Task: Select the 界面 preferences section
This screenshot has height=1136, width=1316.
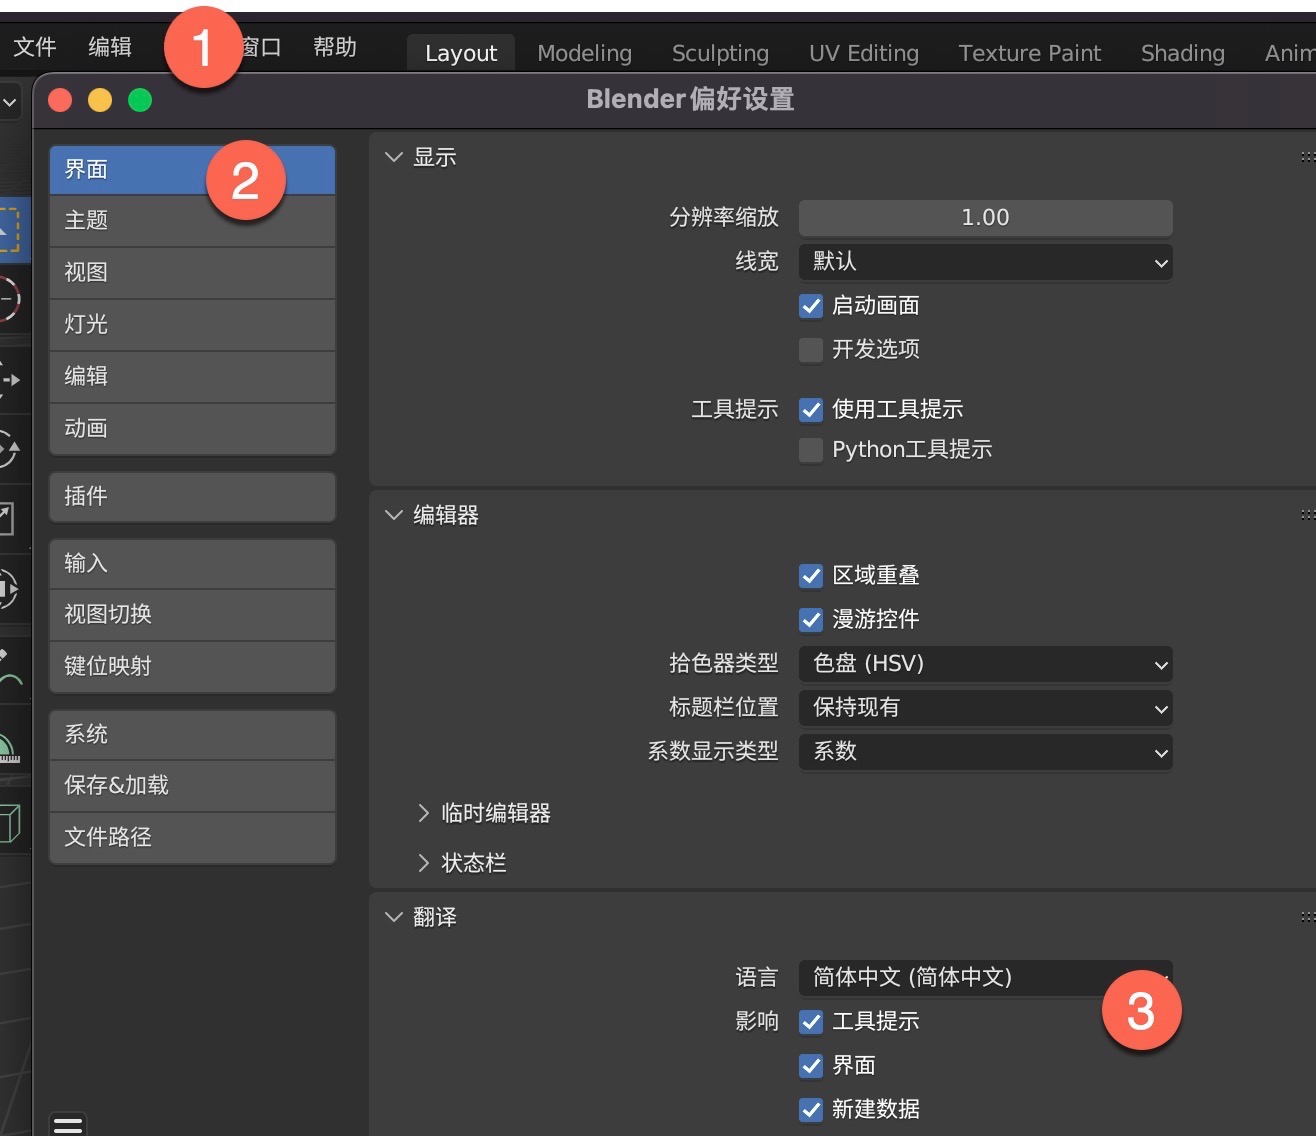Action: (192, 170)
